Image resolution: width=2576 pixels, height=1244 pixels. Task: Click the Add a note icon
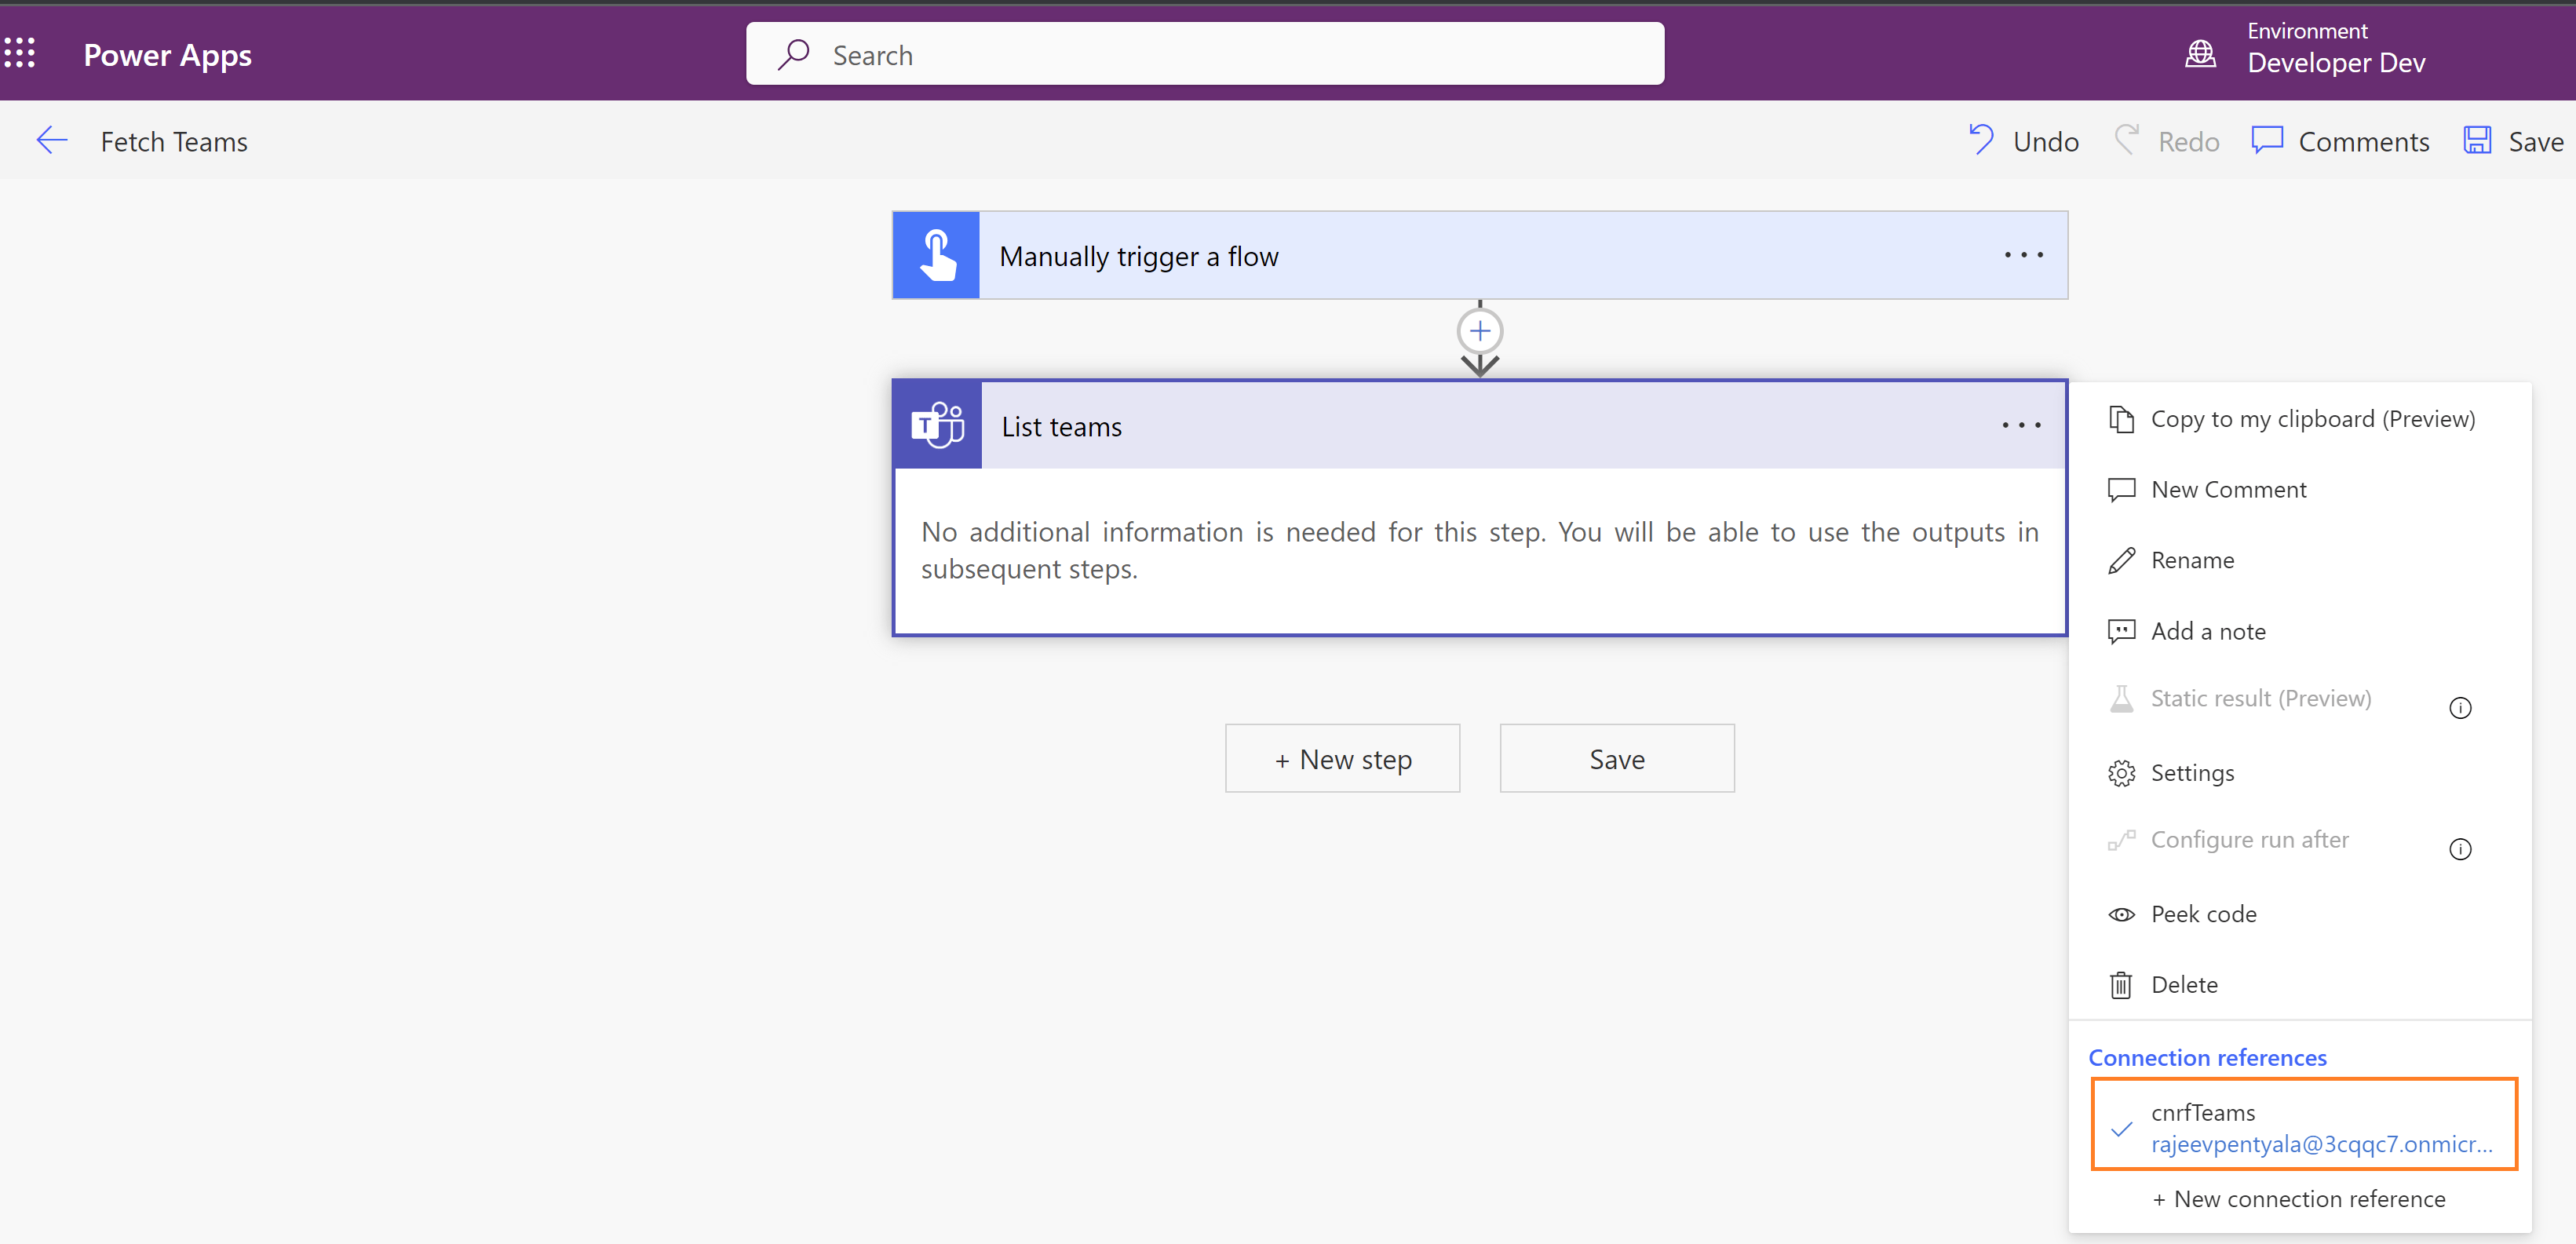click(2121, 631)
